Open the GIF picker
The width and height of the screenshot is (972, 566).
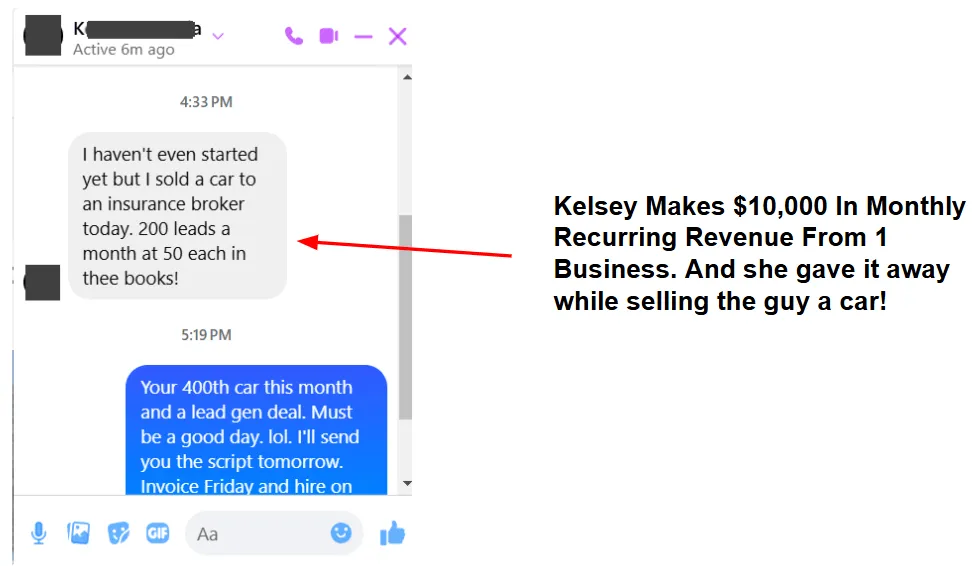(x=157, y=533)
